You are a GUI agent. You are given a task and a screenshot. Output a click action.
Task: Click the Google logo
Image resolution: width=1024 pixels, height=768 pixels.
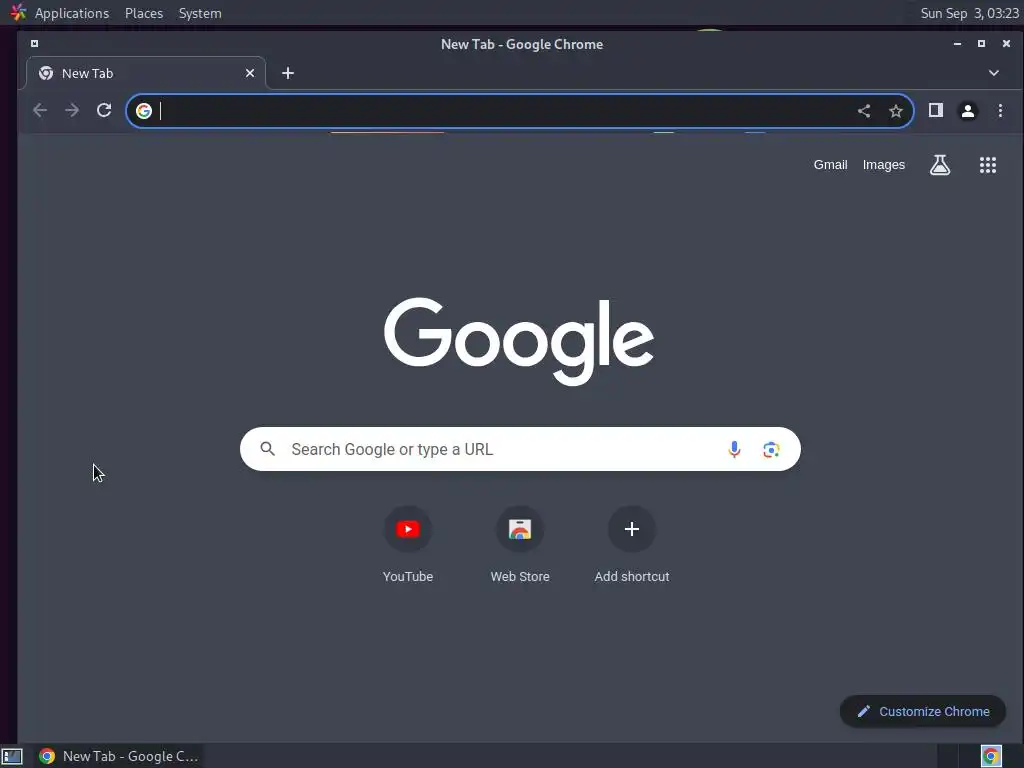point(519,341)
